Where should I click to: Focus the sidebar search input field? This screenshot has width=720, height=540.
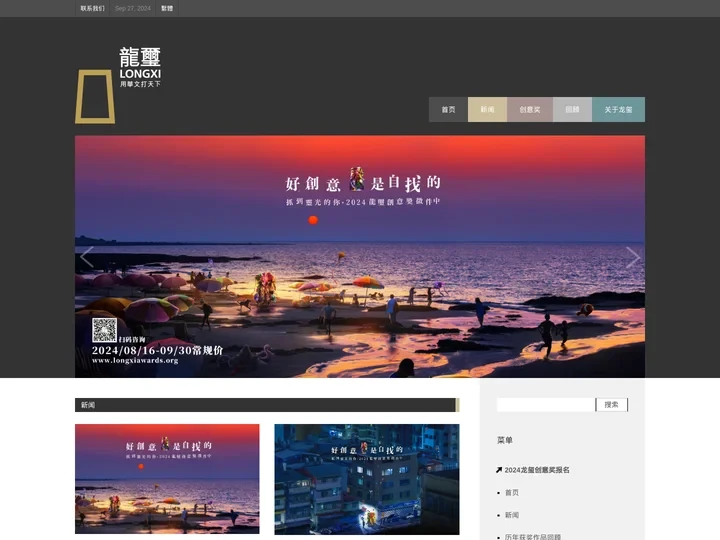[546, 405]
